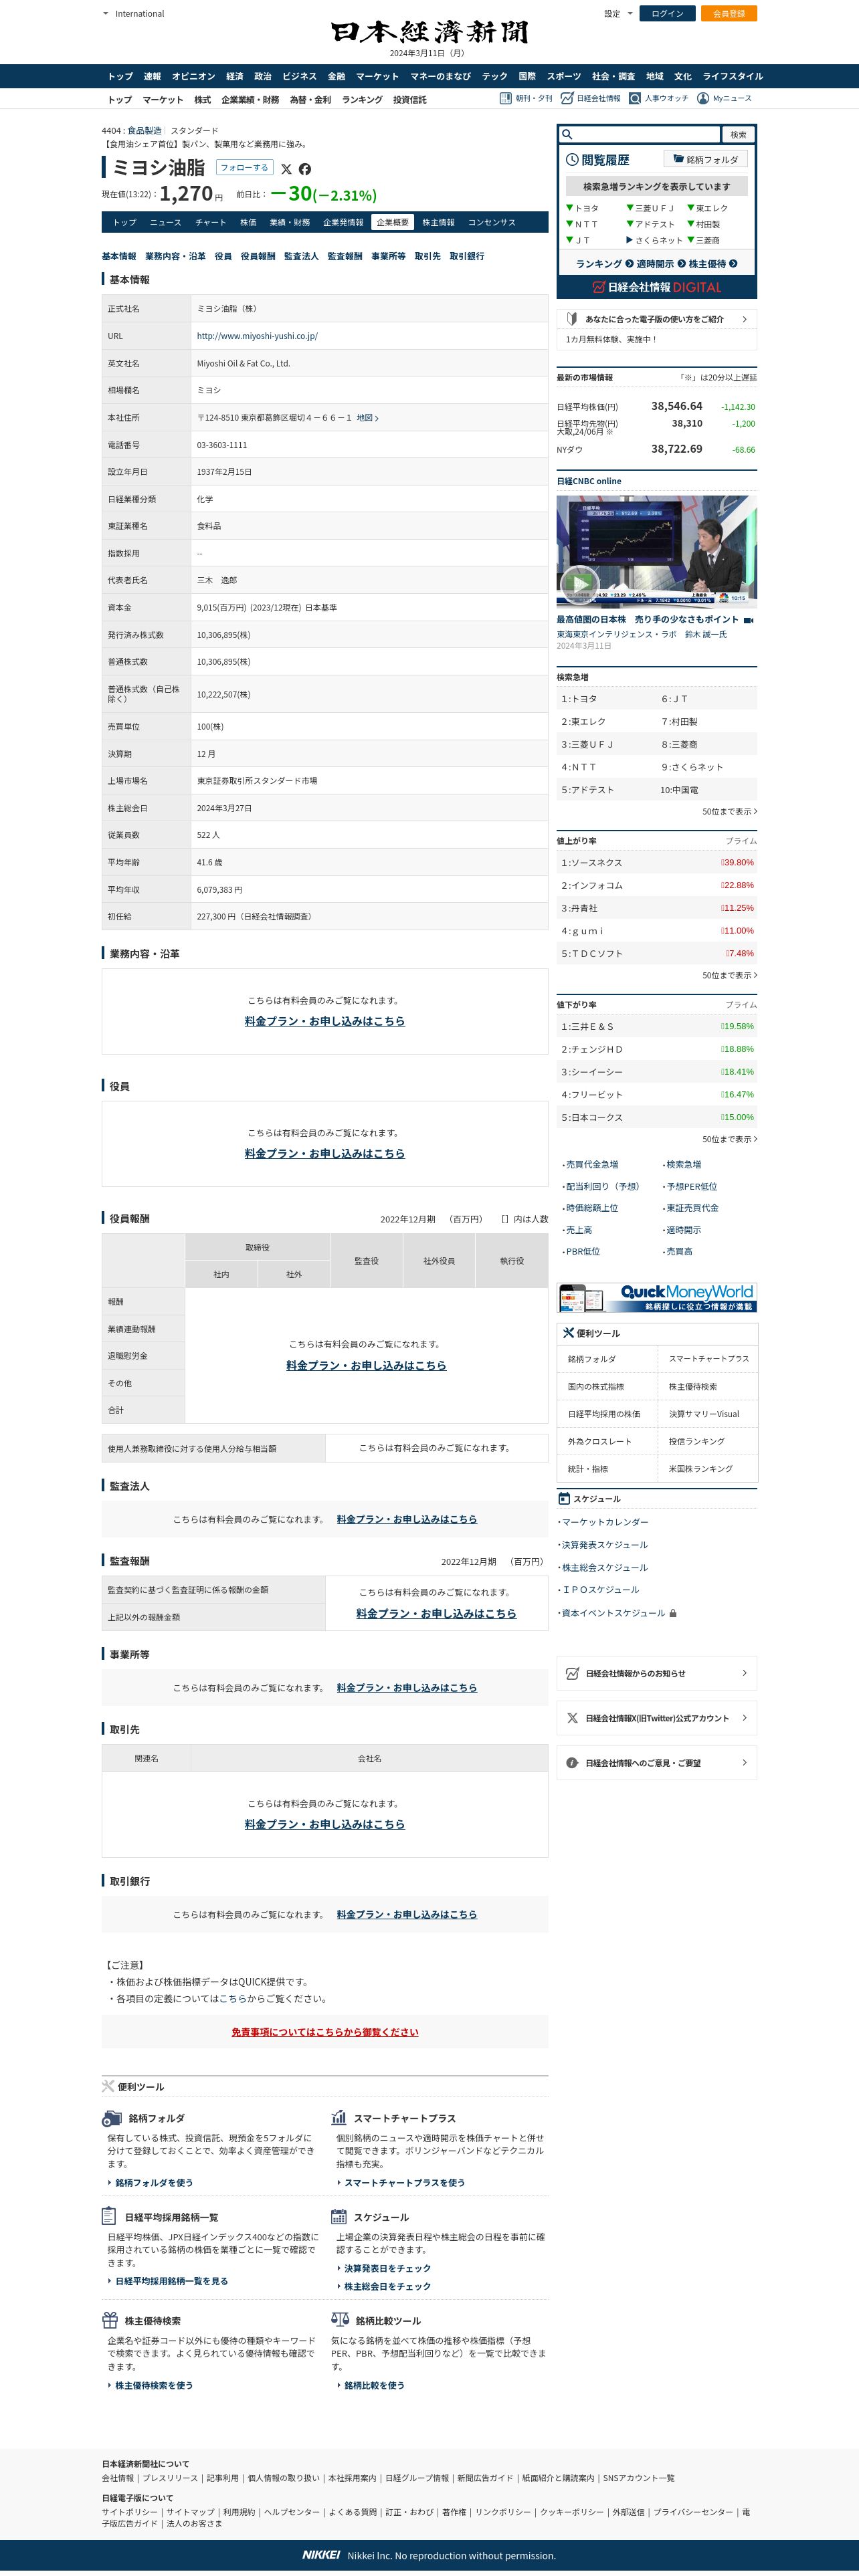Open the 設定 settings dropdown

point(618,14)
